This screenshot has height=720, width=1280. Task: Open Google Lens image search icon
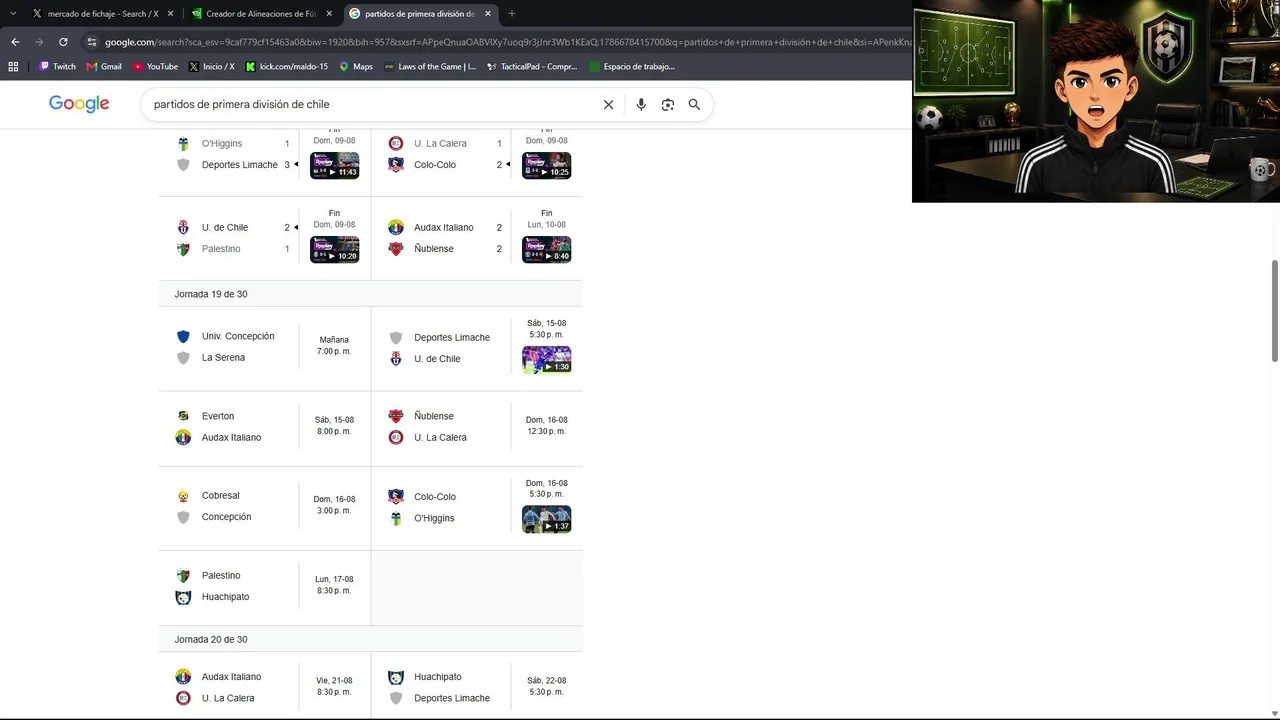668,104
